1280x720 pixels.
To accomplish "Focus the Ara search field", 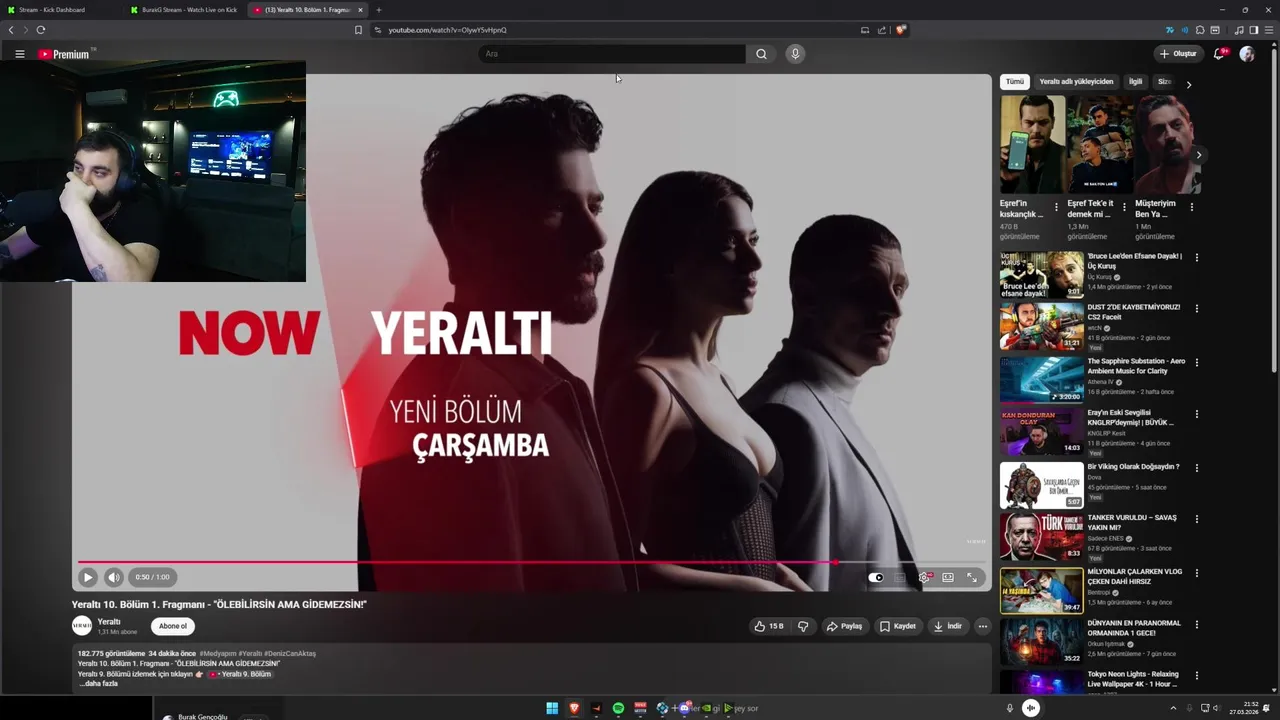I will [612, 54].
